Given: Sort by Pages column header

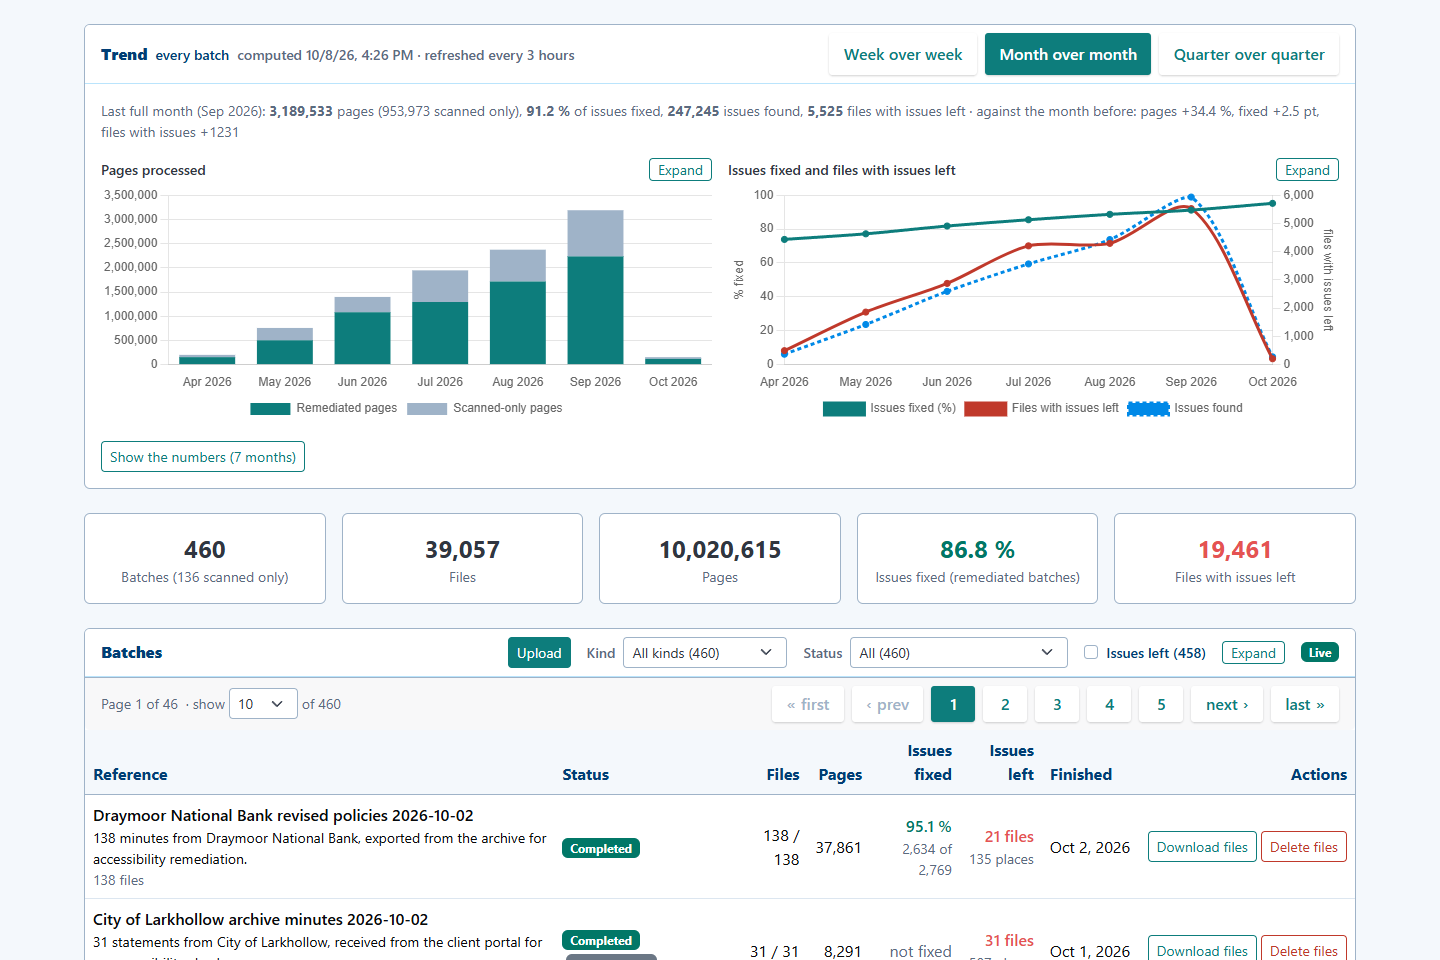Looking at the screenshot, I should (840, 775).
